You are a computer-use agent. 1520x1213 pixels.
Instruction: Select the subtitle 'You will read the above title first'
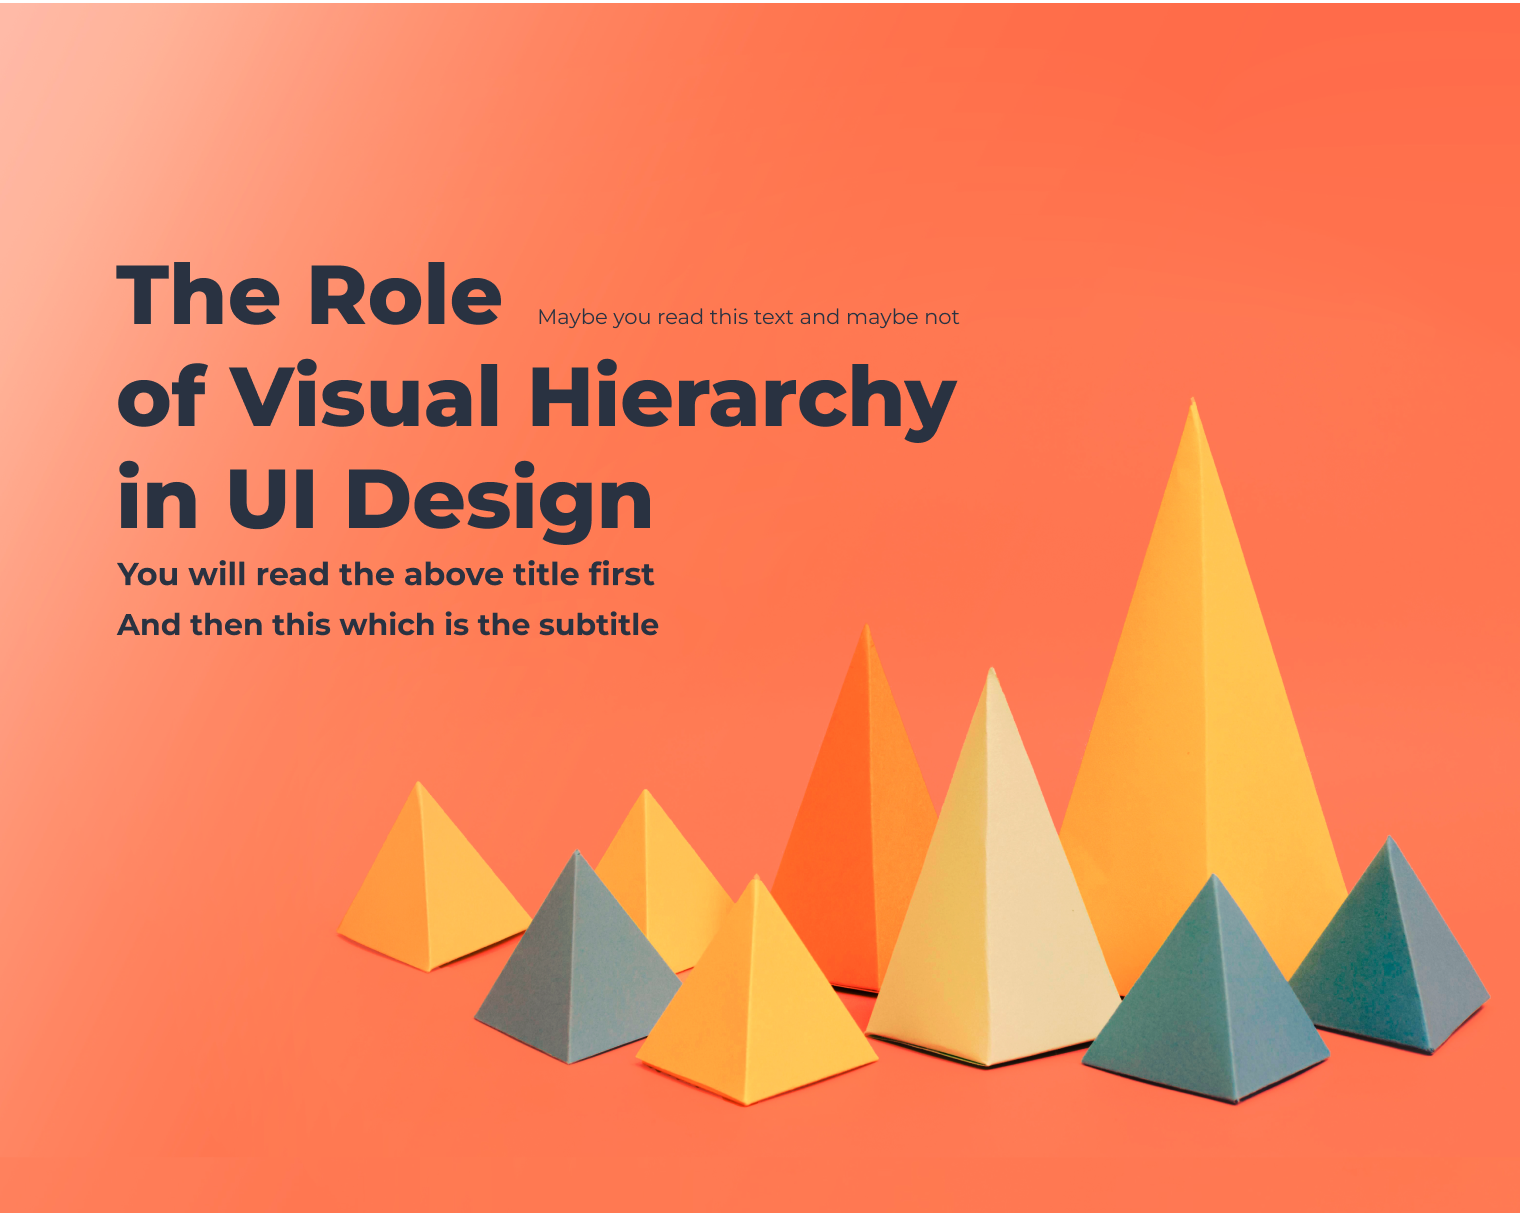[x=387, y=574]
